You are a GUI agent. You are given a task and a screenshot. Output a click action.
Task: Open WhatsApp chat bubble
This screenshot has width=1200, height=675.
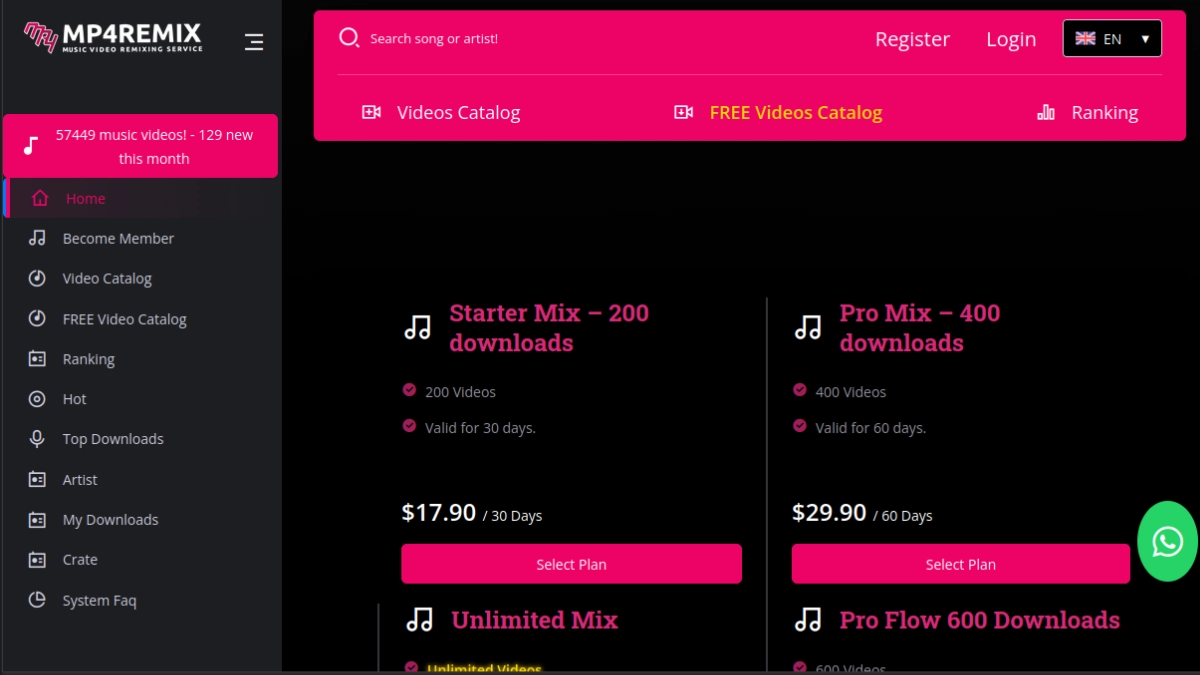coord(1167,541)
